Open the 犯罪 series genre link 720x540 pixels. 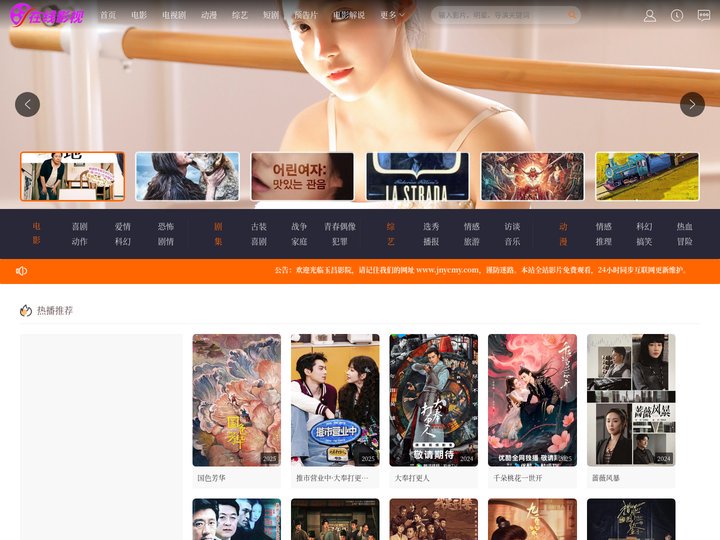tap(340, 242)
